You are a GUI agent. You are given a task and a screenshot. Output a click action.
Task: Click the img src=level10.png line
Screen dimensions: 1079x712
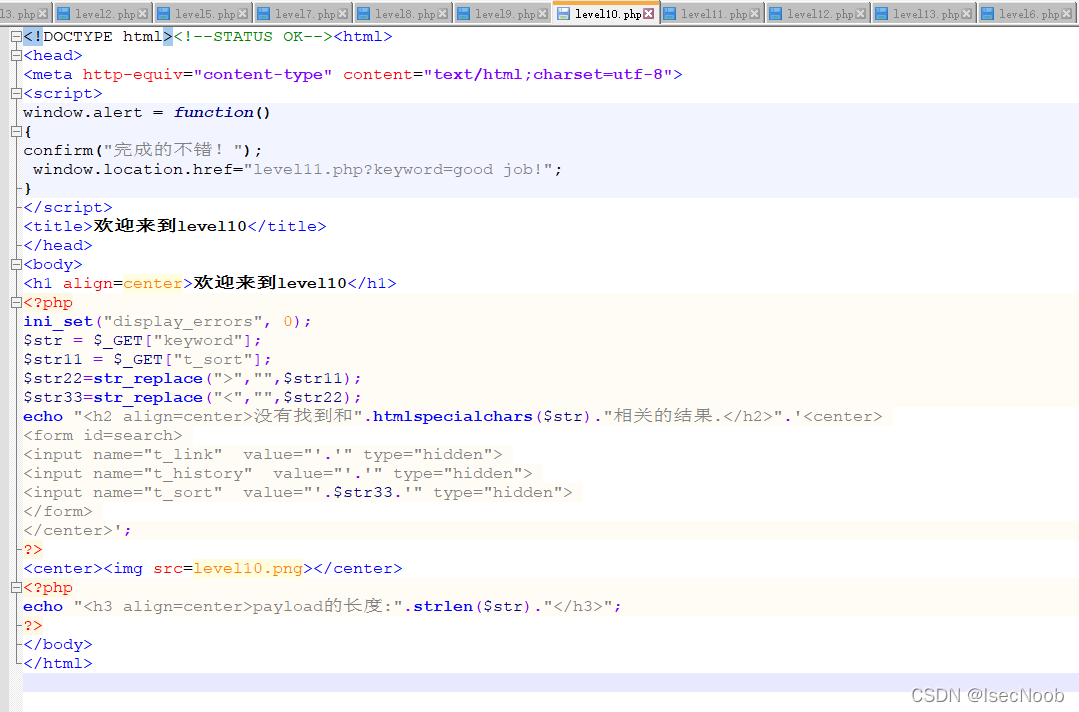point(213,568)
